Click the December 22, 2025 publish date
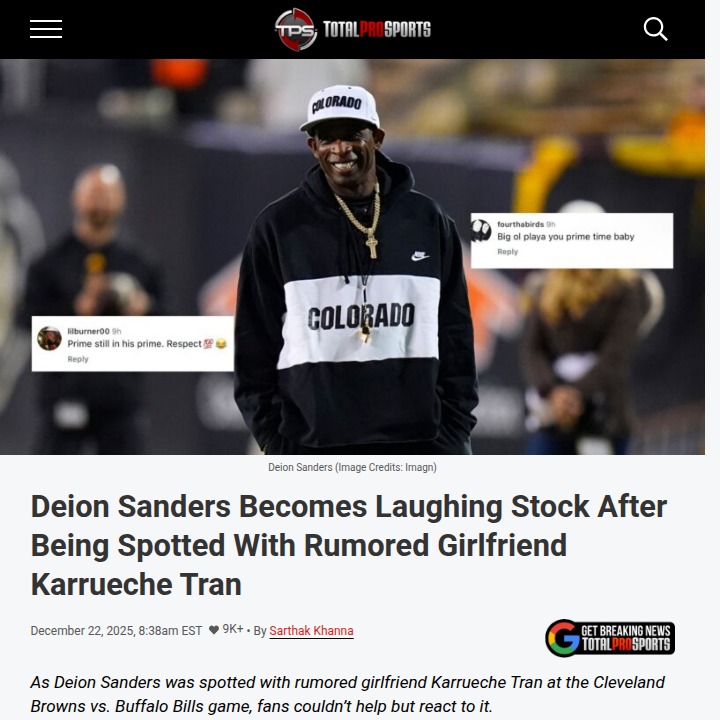The height and width of the screenshot is (720, 720). pos(116,630)
